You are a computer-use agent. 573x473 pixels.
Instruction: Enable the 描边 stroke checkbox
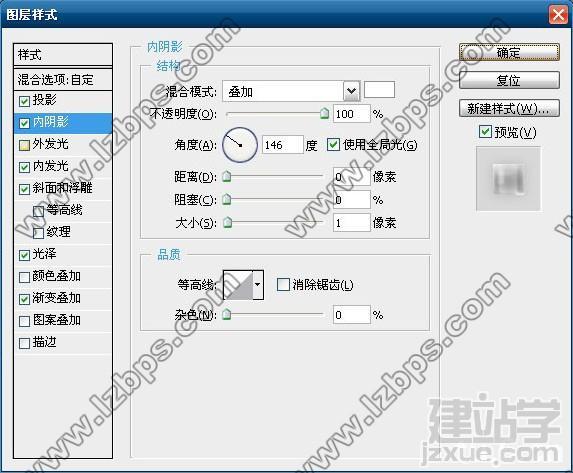click(24, 343)
